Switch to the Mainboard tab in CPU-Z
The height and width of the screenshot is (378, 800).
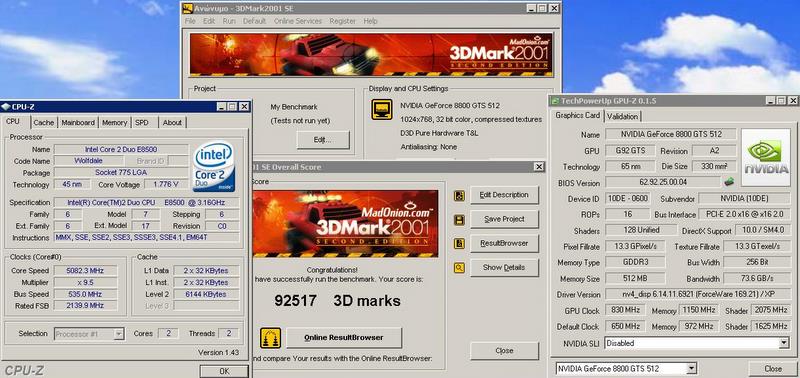point(78,122)
